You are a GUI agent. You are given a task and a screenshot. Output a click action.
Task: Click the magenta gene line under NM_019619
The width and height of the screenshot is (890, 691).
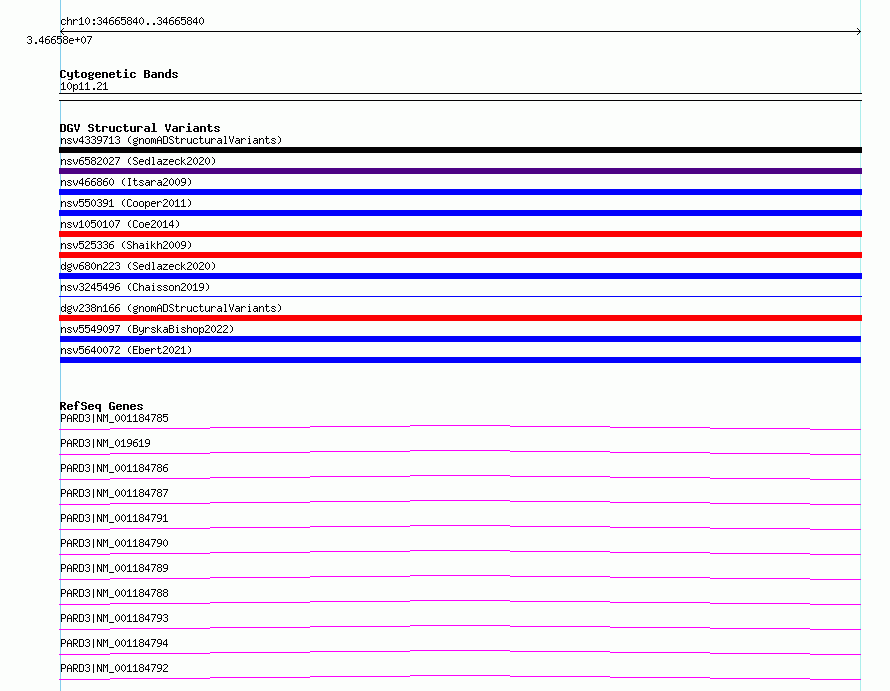tap(460, 452)
